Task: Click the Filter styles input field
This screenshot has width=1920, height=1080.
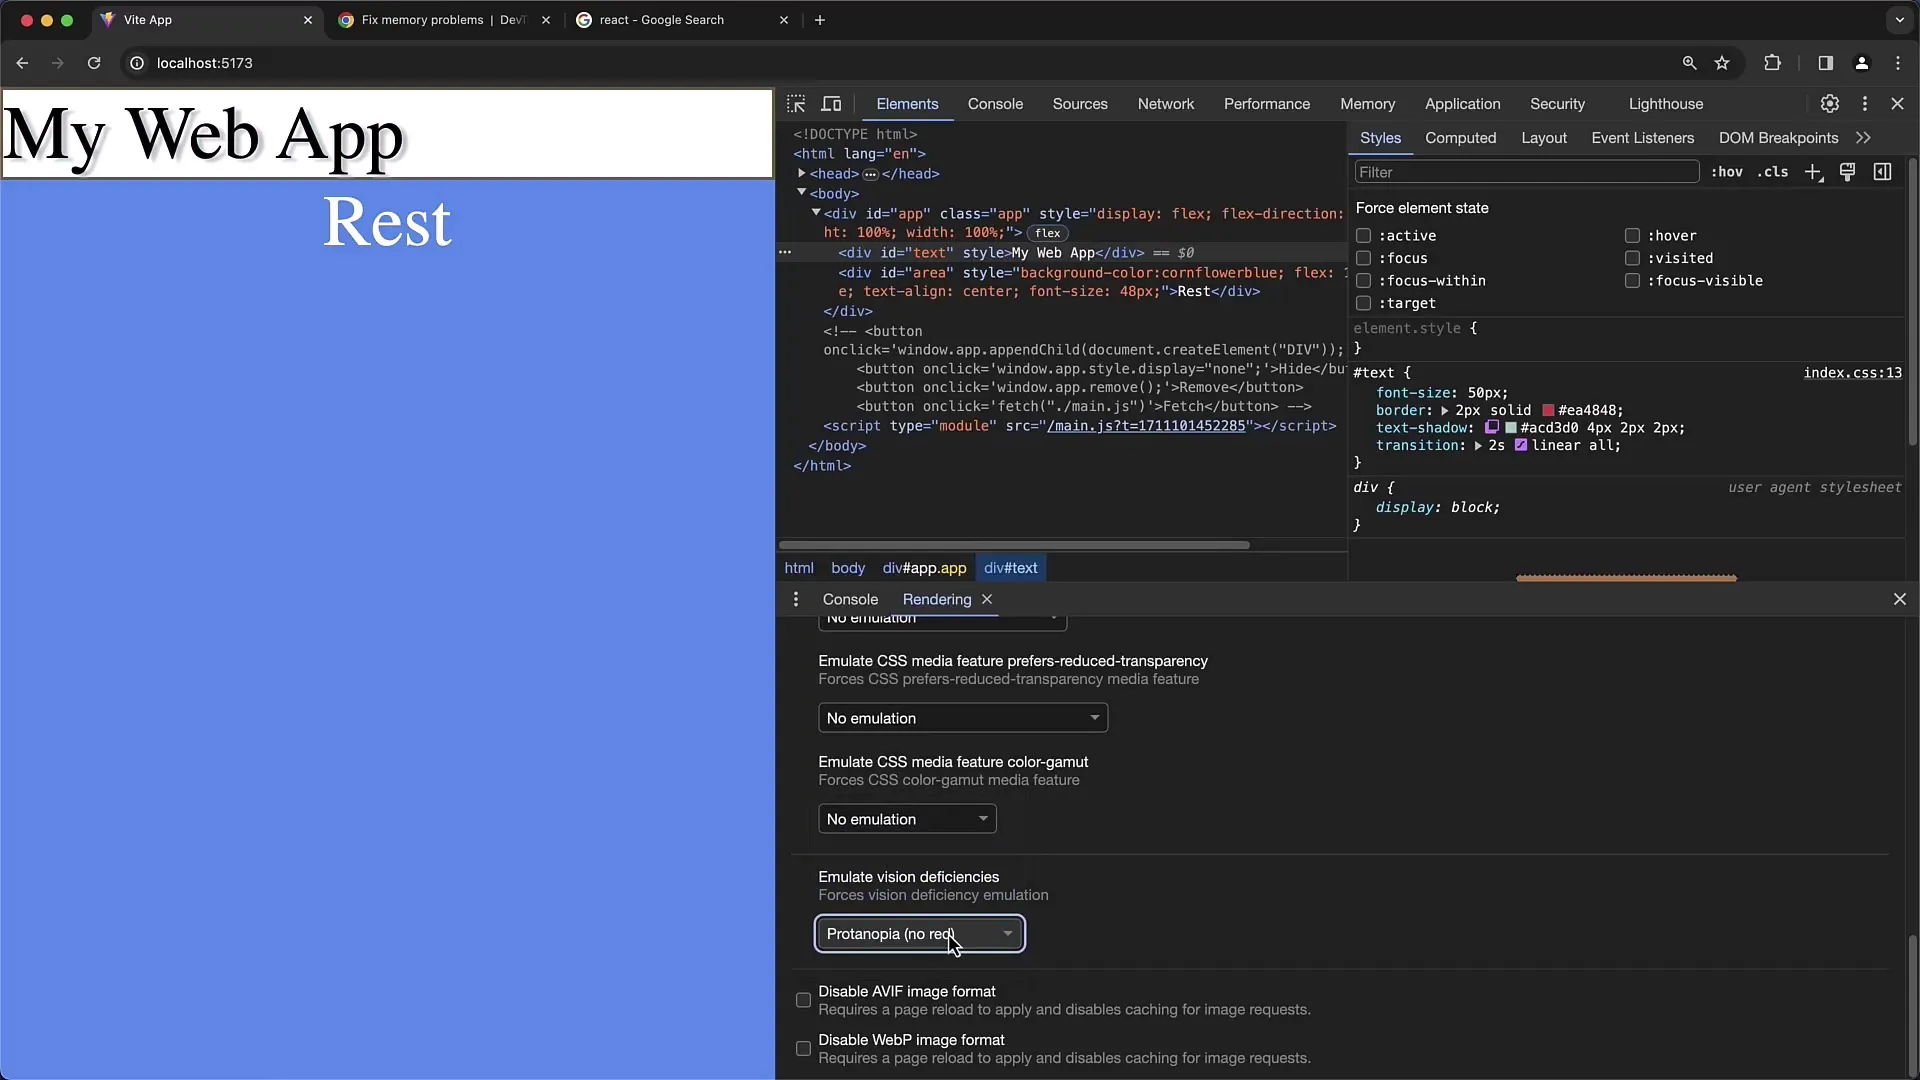Action: pyautogui.click(x=1523, y=171)
